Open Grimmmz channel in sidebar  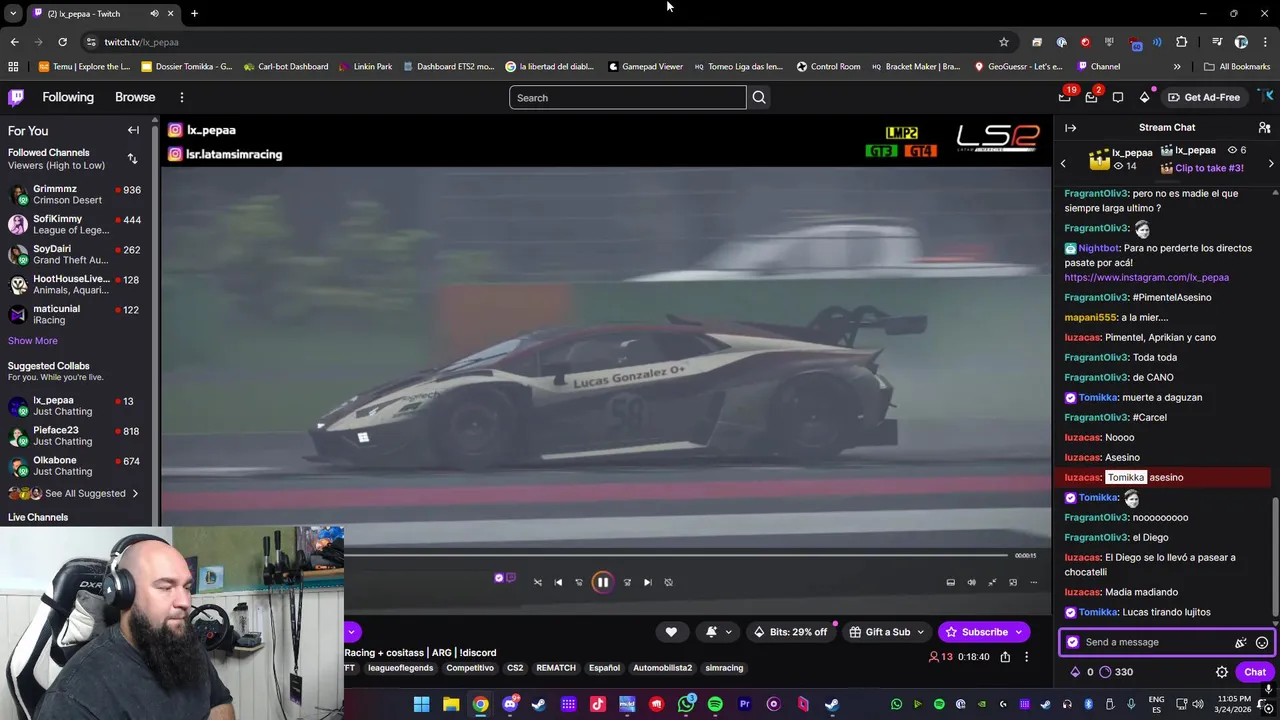tap(75, 194)
